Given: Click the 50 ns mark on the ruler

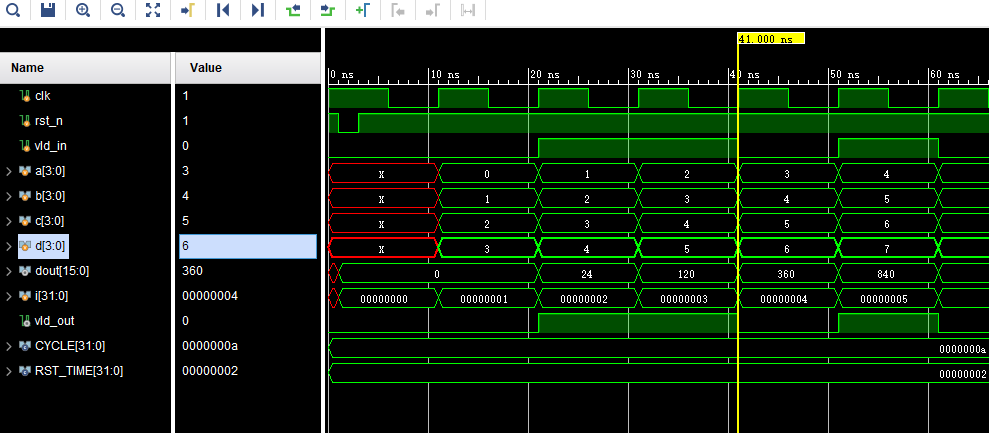Looking at the screenshot, I should (x=845, y=75).
